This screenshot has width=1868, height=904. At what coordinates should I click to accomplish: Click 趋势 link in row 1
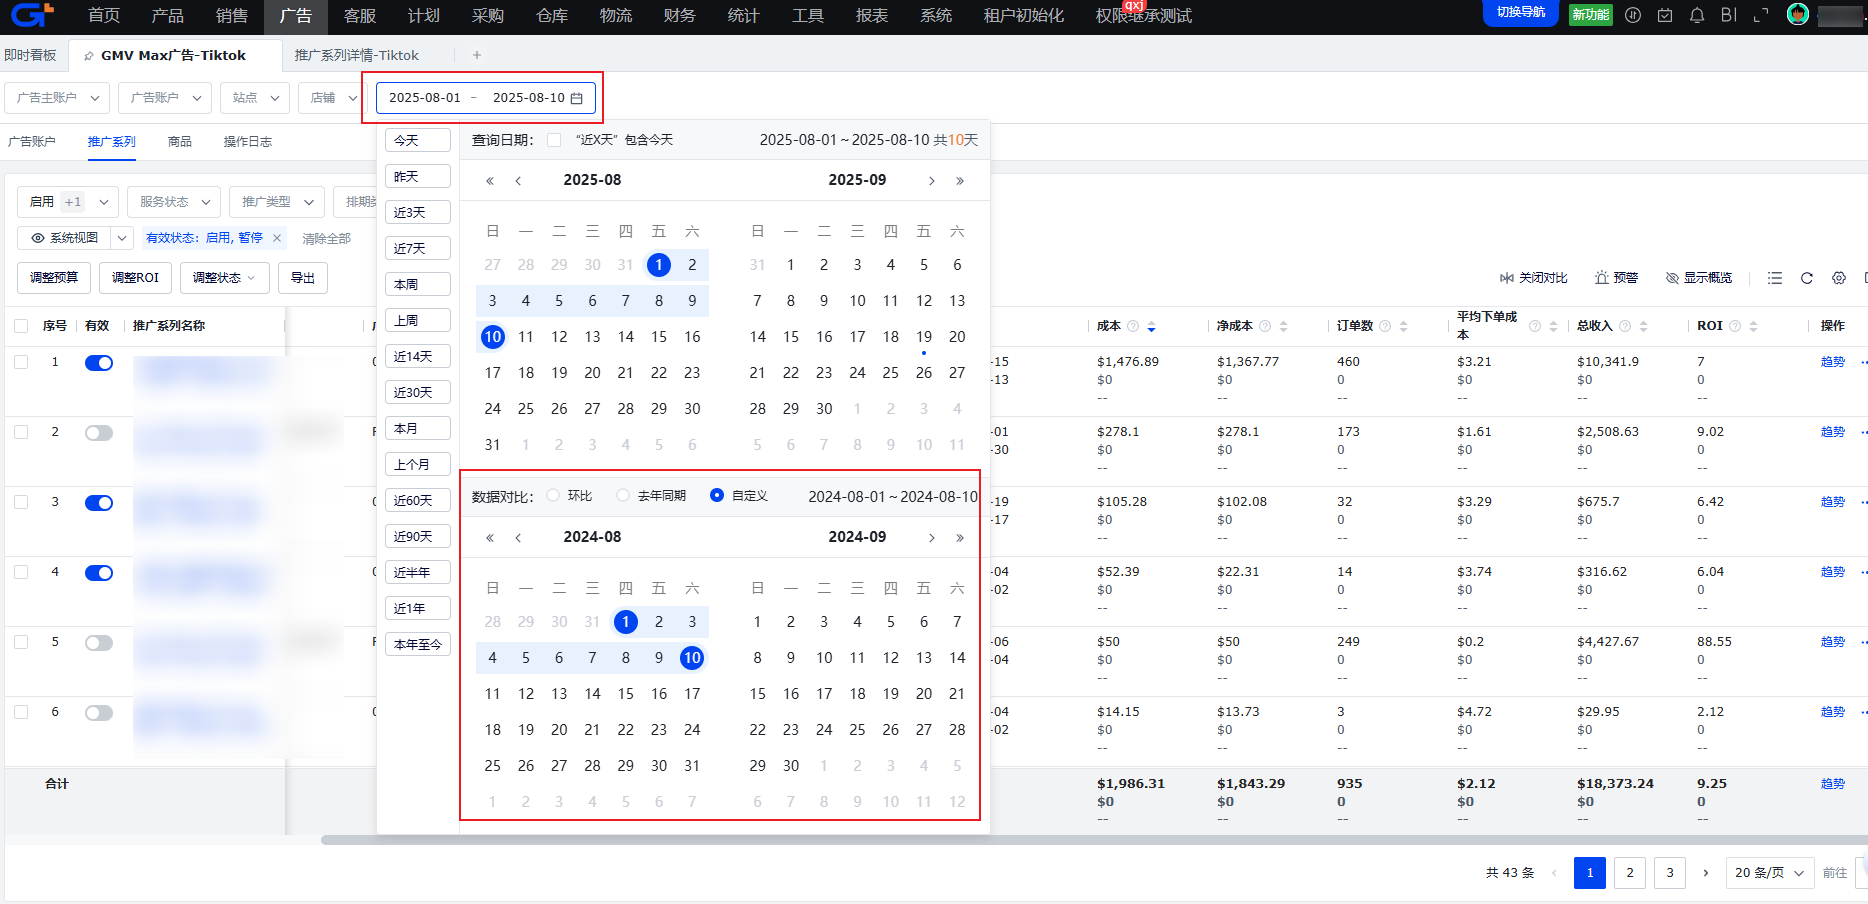pos(1833,362)
